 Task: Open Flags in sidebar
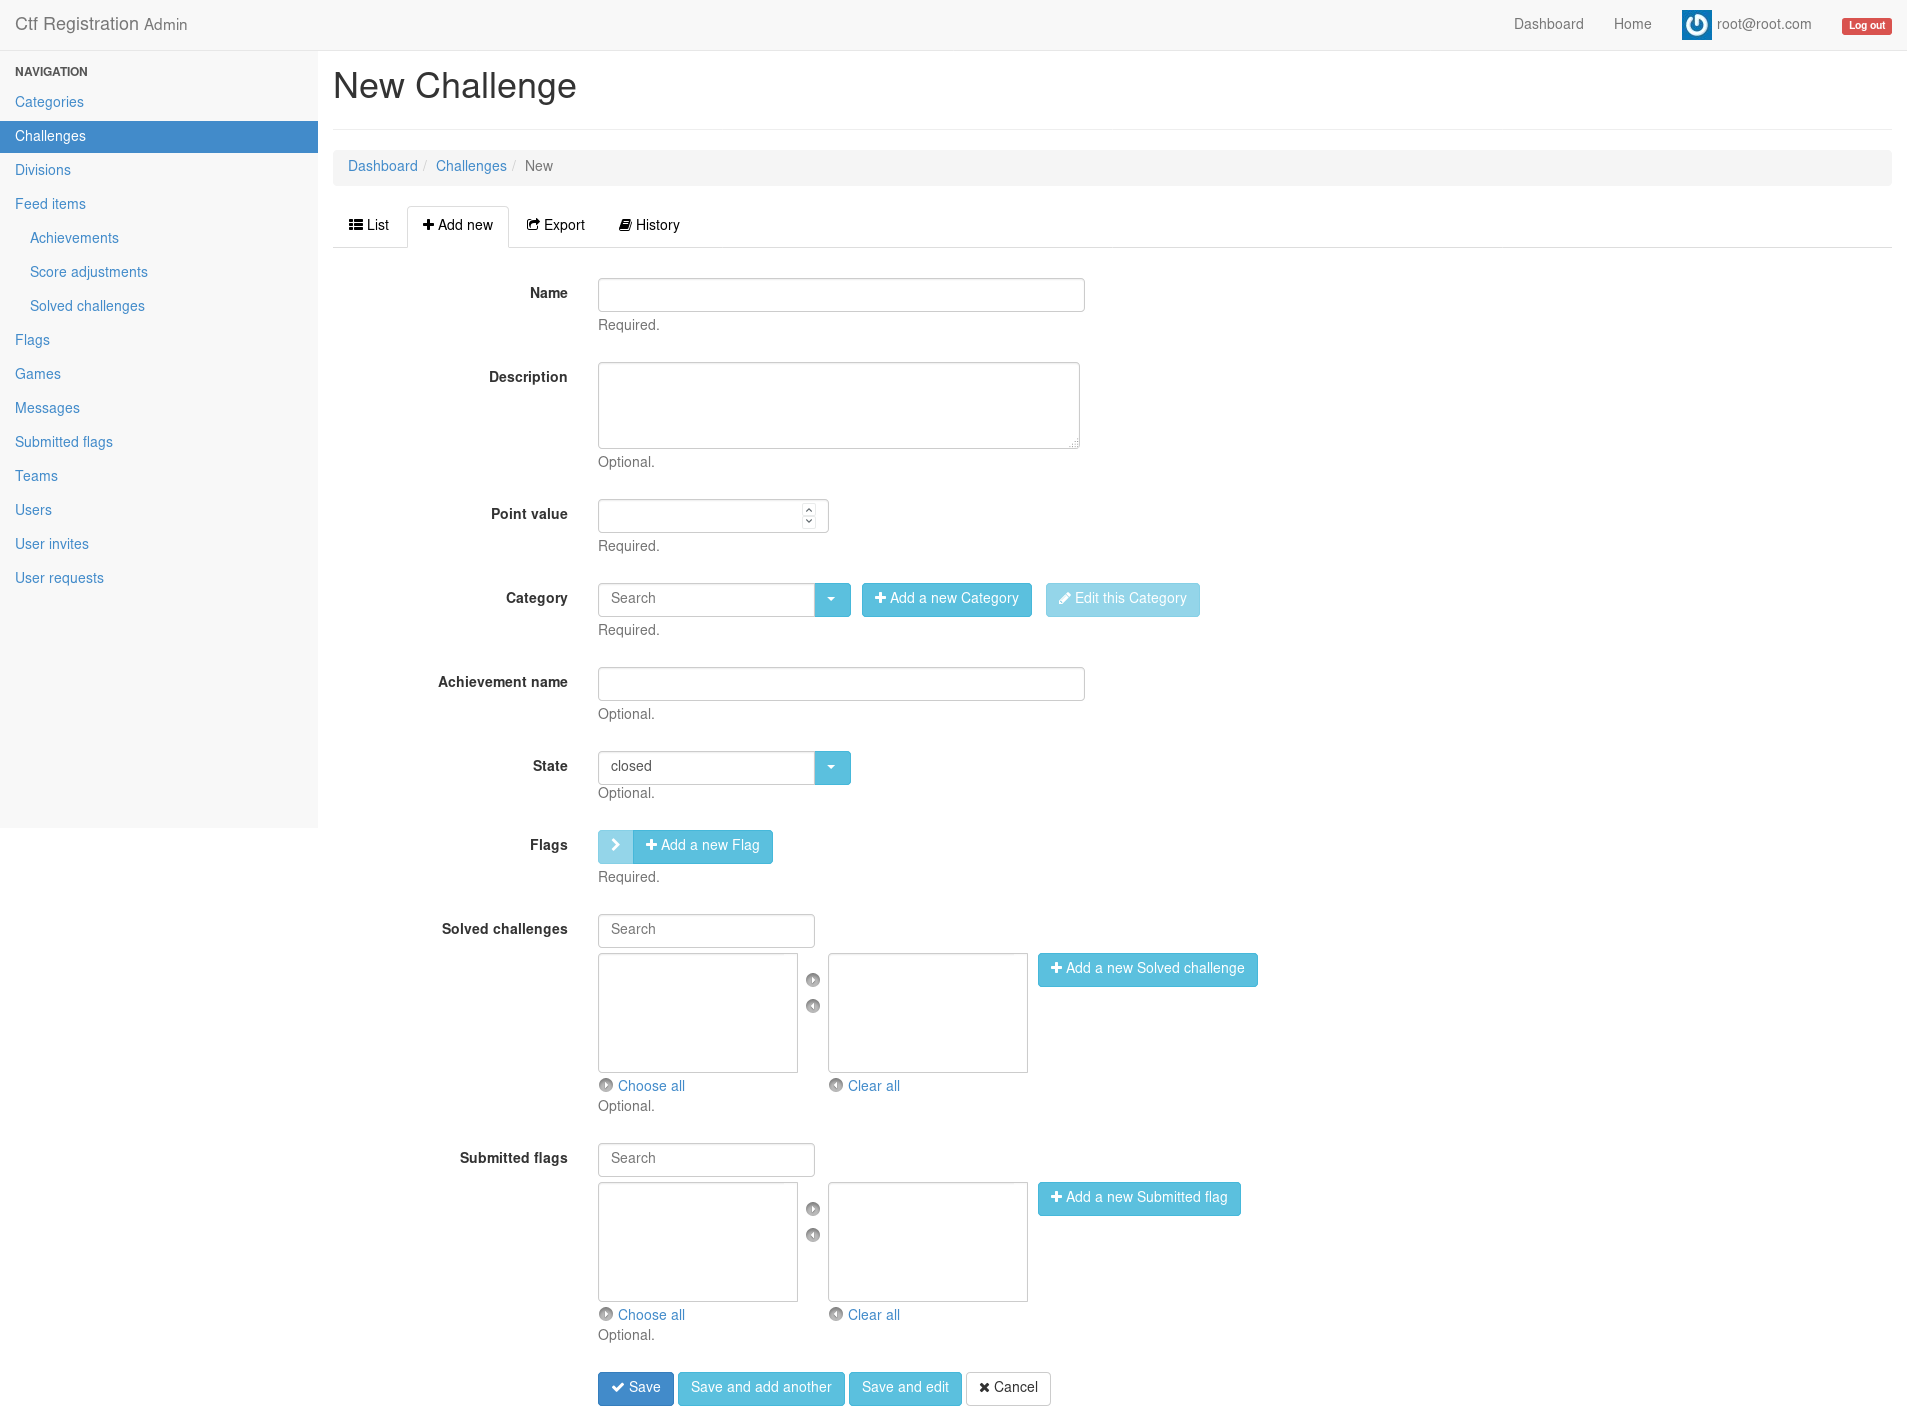[159, 340]
